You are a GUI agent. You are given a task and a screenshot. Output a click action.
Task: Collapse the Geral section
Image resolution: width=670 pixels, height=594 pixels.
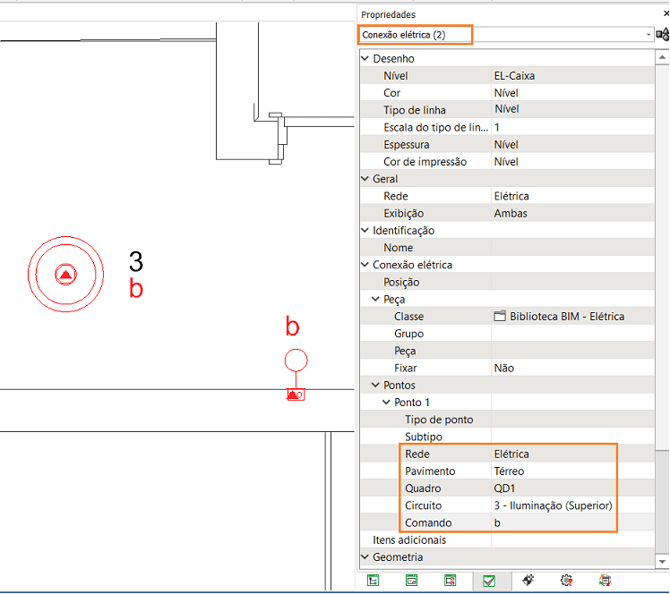pos(366,179)
